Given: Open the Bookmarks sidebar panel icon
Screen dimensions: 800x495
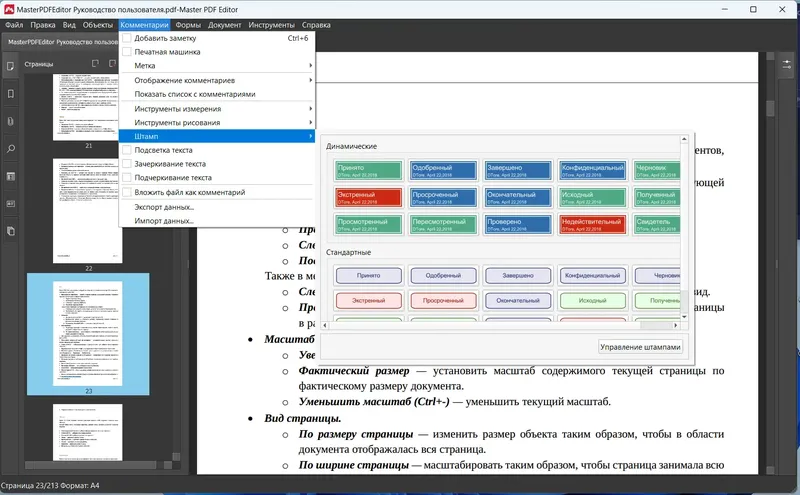Looking at the screenshot, I should pos(10,94).
